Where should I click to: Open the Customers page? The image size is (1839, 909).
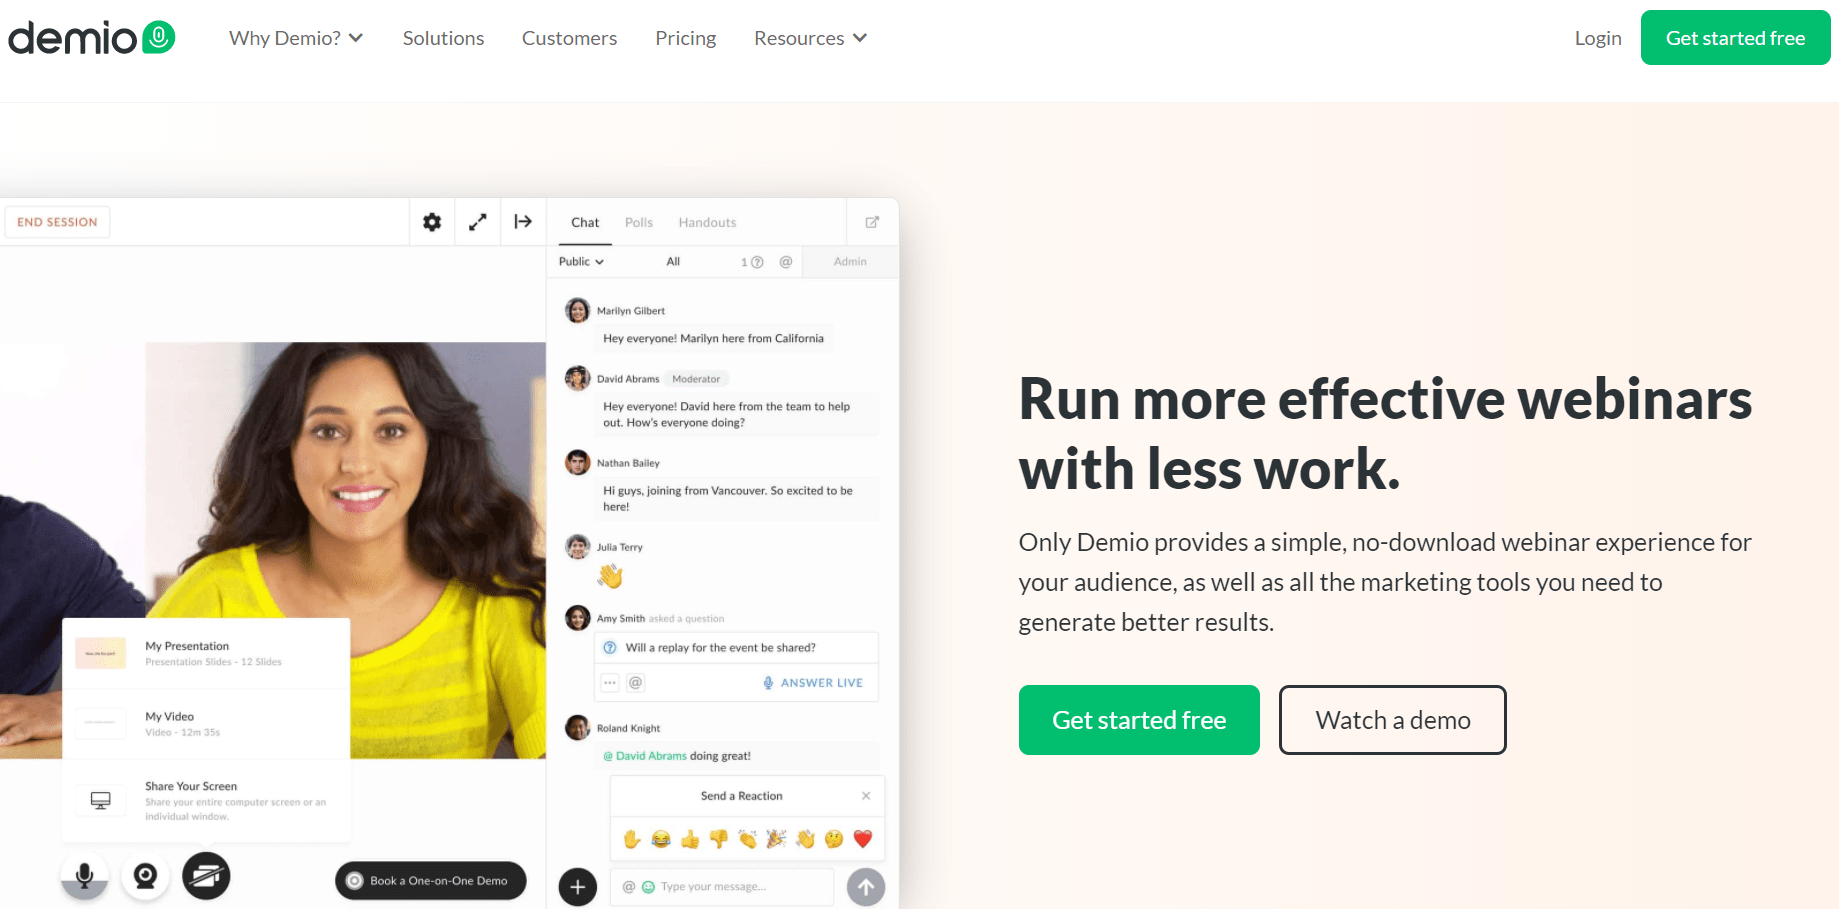570,38
